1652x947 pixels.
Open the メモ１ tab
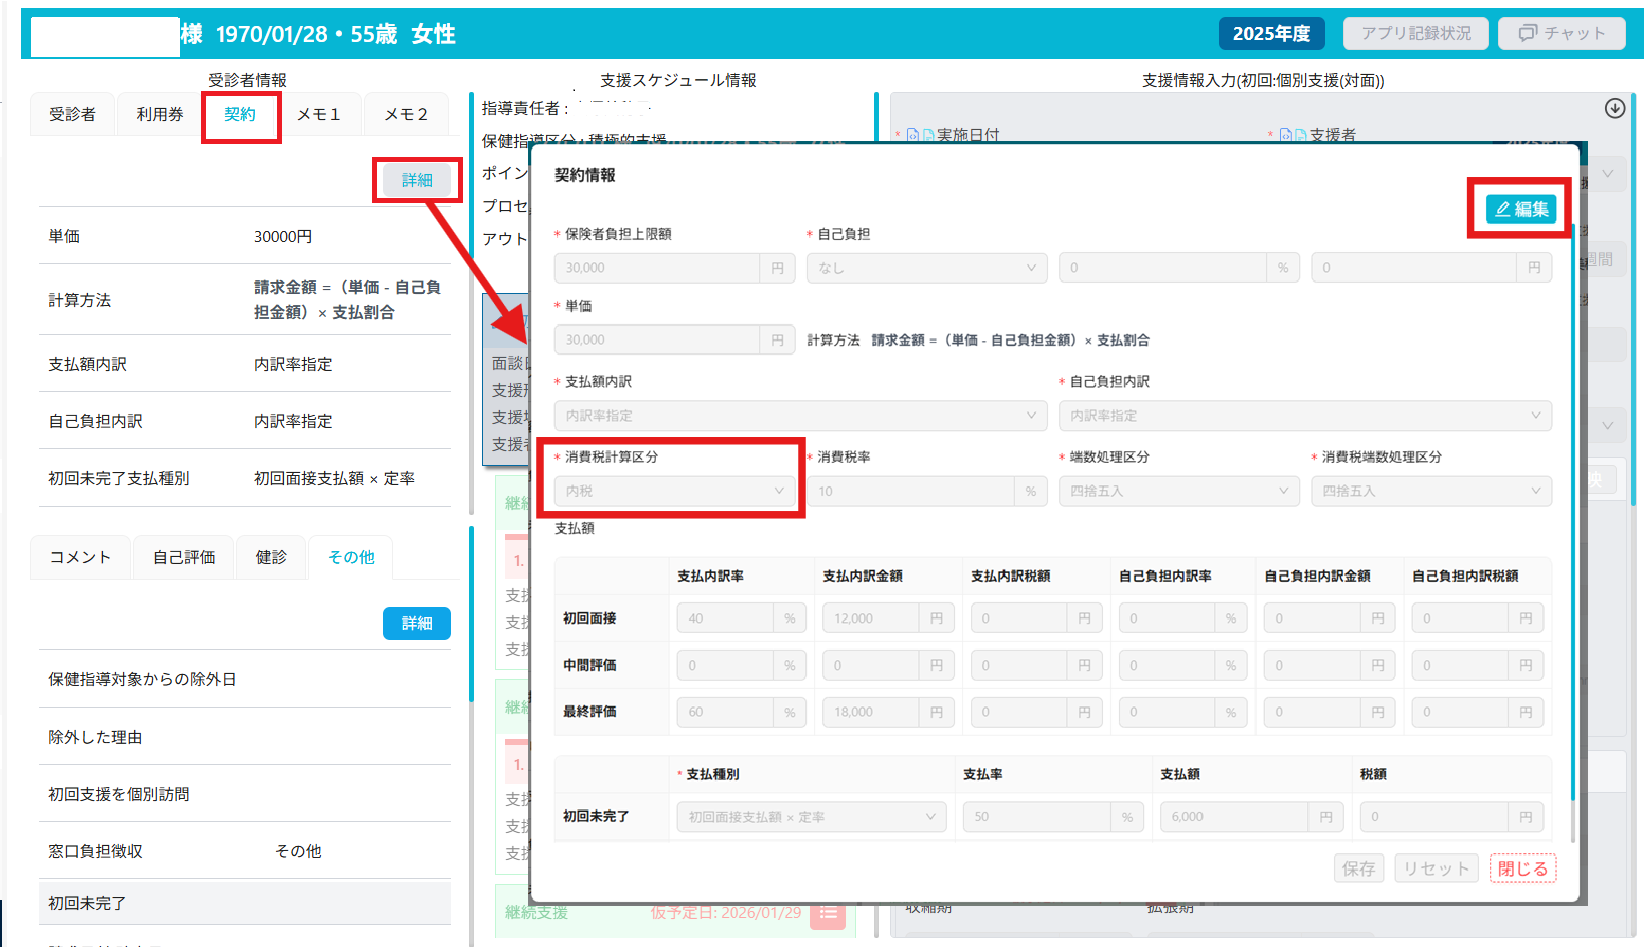coord(319,115)
